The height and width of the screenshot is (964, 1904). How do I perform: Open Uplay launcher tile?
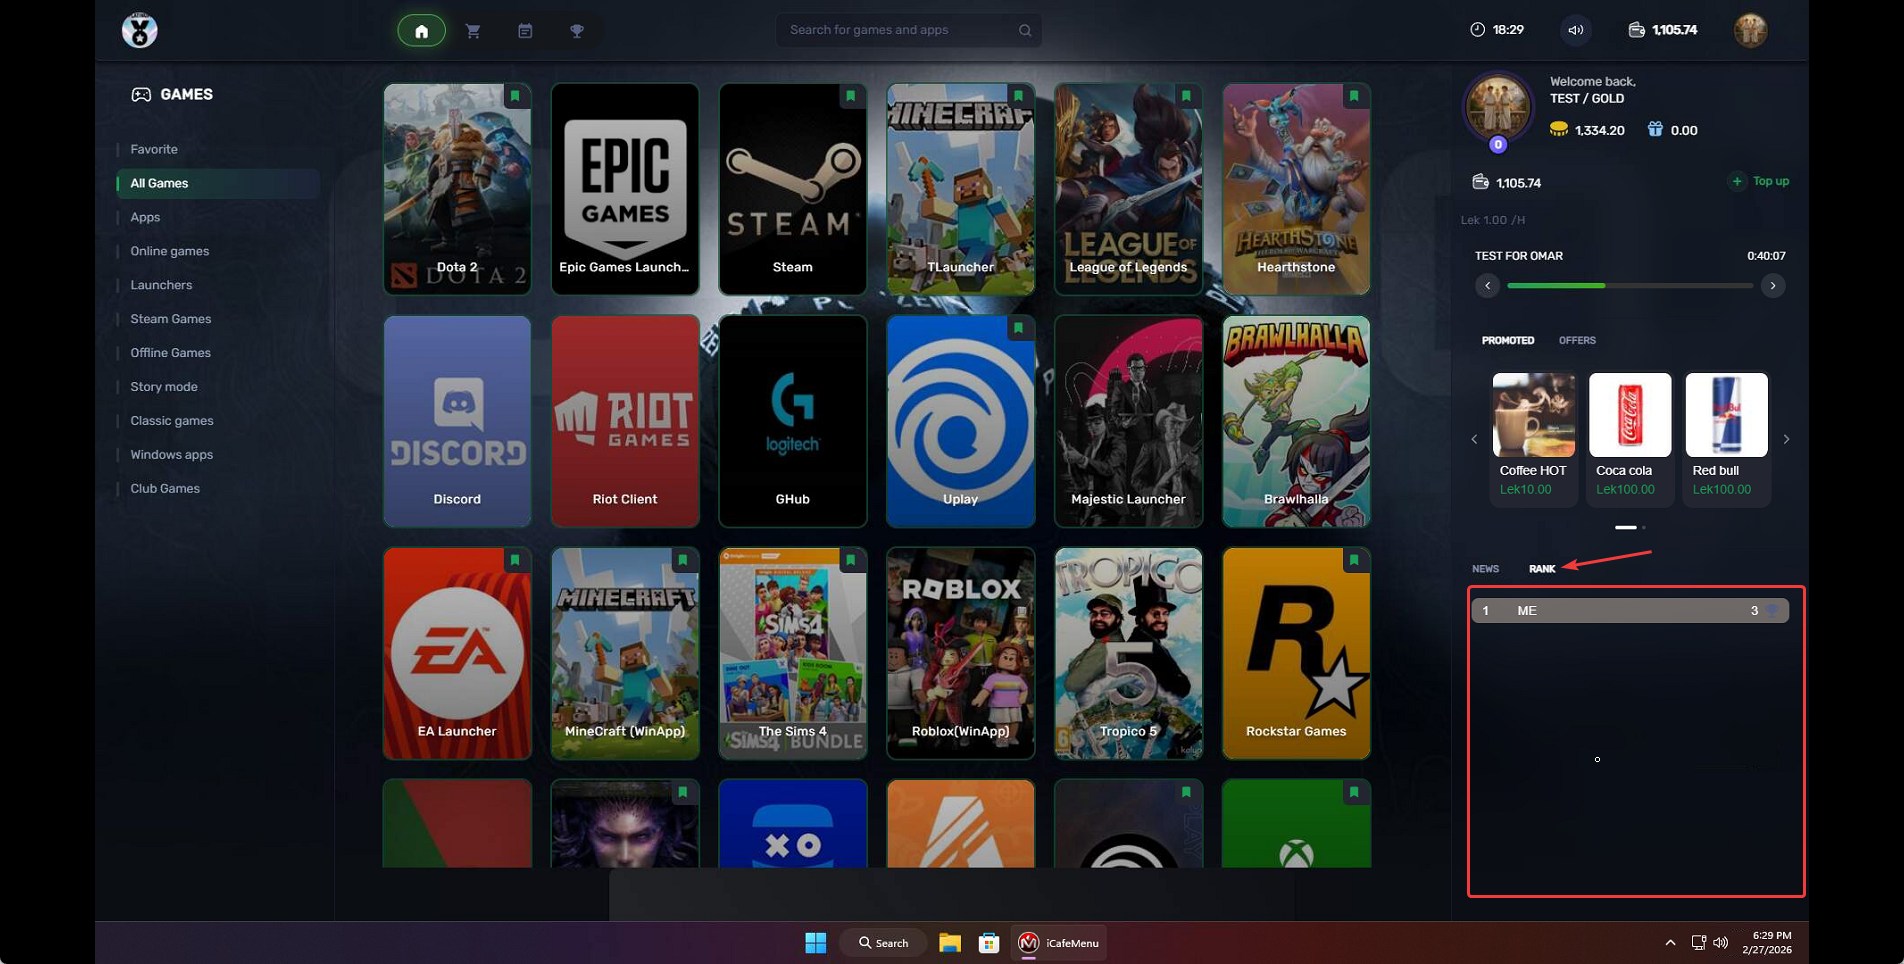[961, 421]
